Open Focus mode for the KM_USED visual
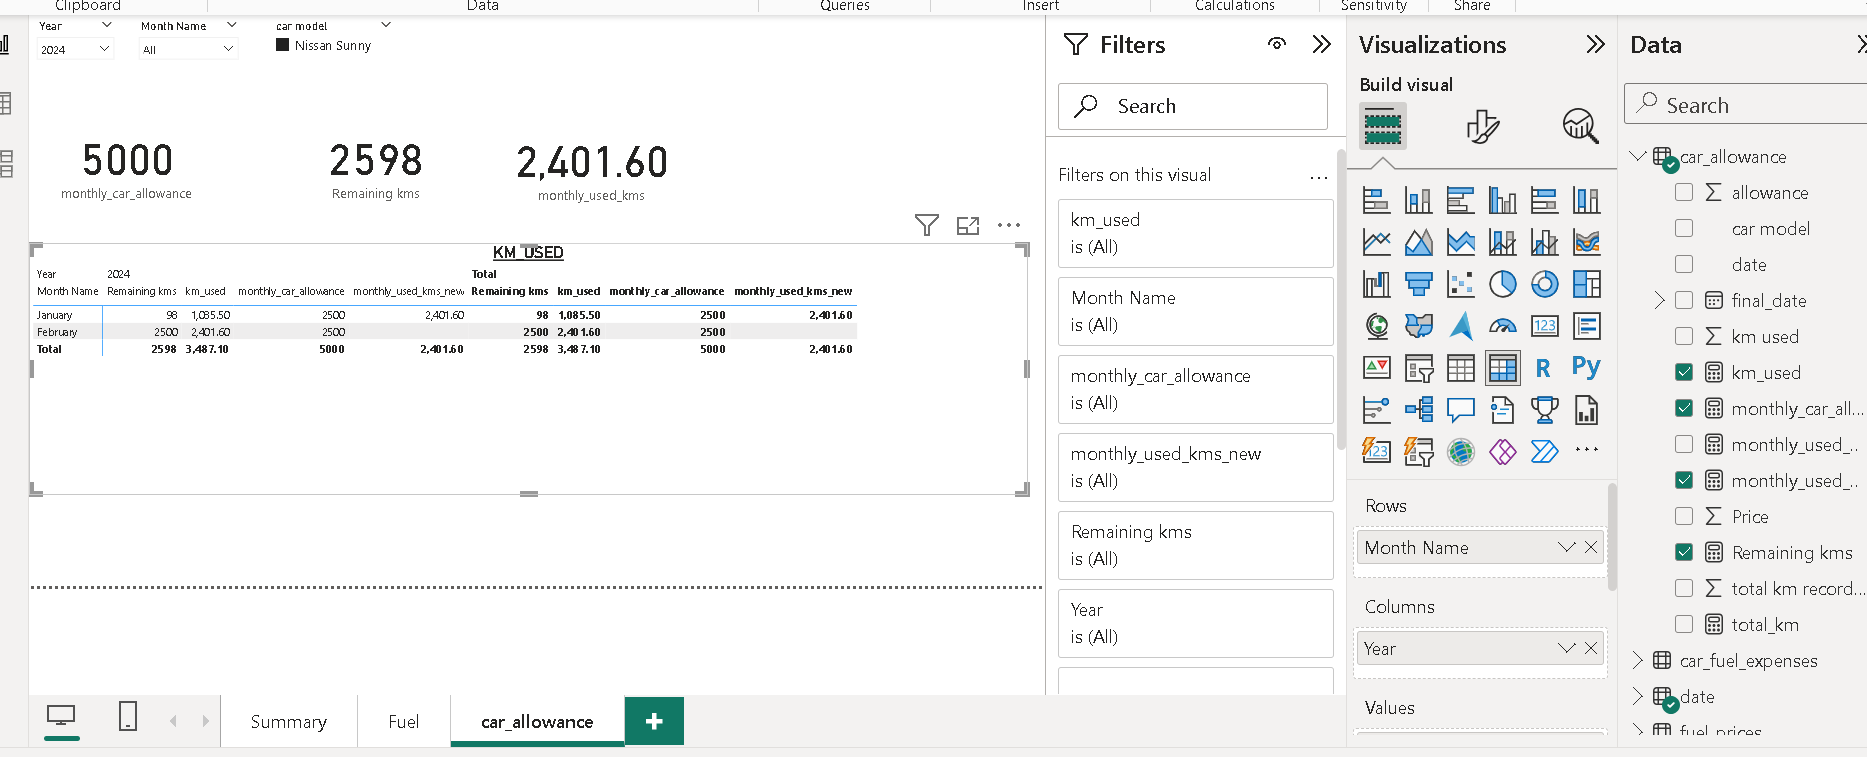This screenshot has width=1867, height=757. pos(968,226)
